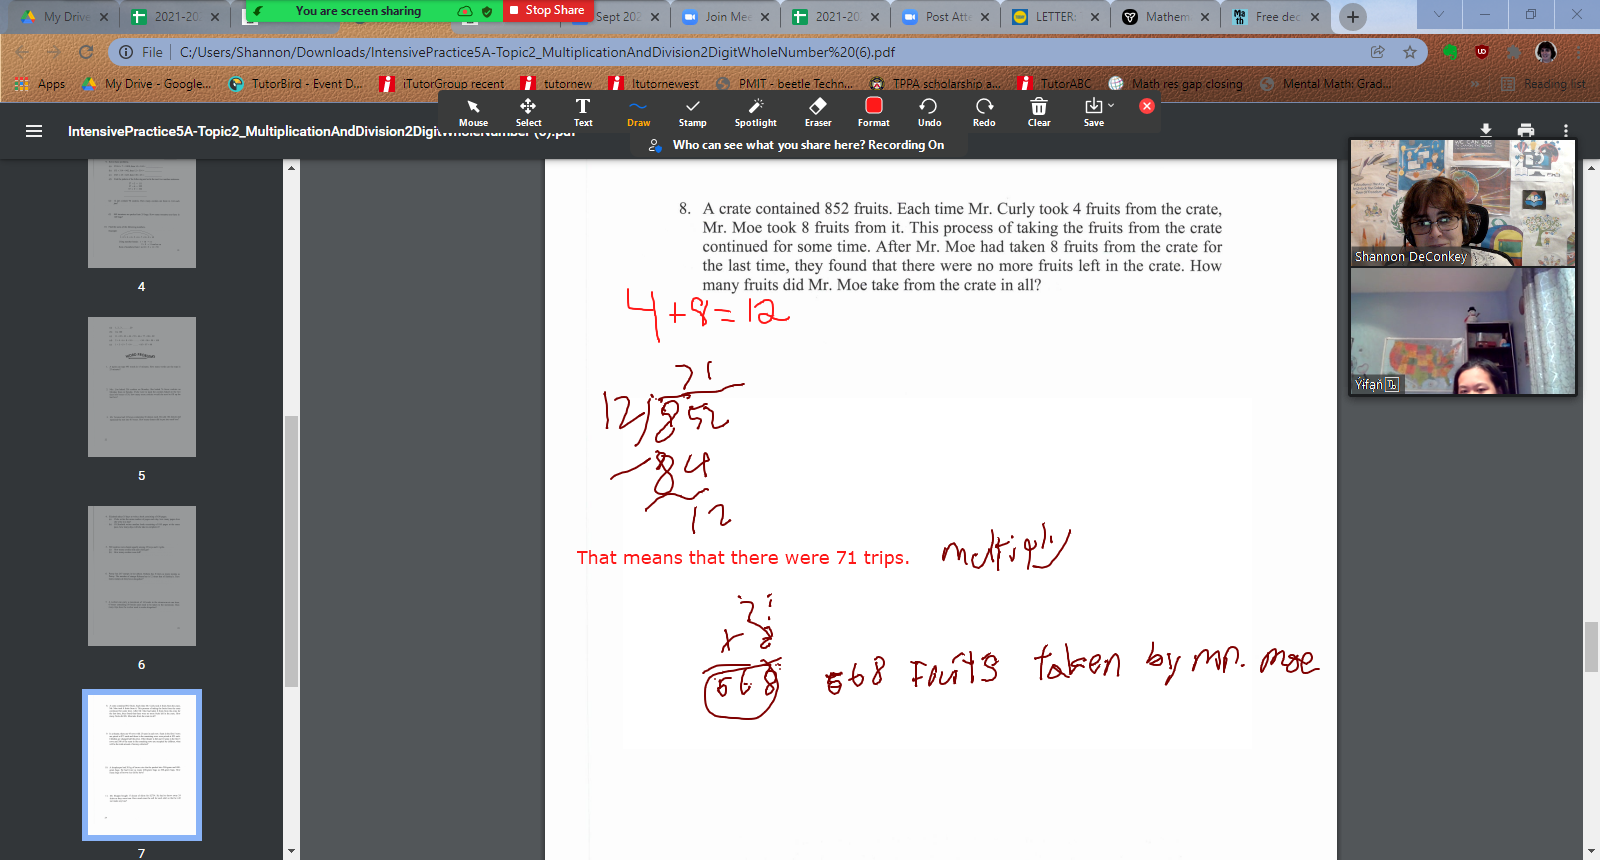Open the Apps bookmark
Viewport: 1600px width, 860px height.
(x=40, y=84)
